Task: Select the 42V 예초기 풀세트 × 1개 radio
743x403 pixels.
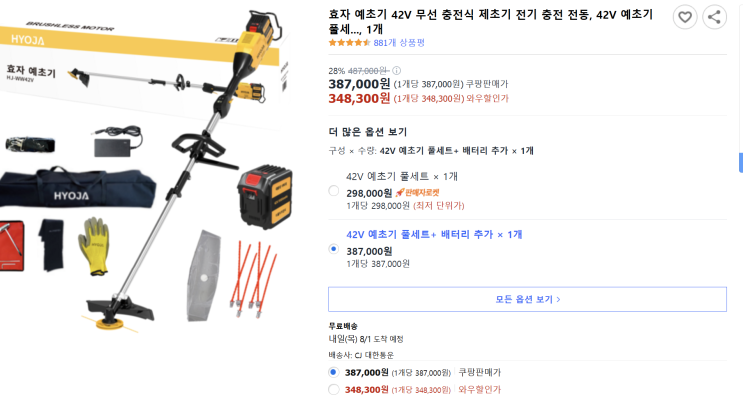Action: [334, 191]
